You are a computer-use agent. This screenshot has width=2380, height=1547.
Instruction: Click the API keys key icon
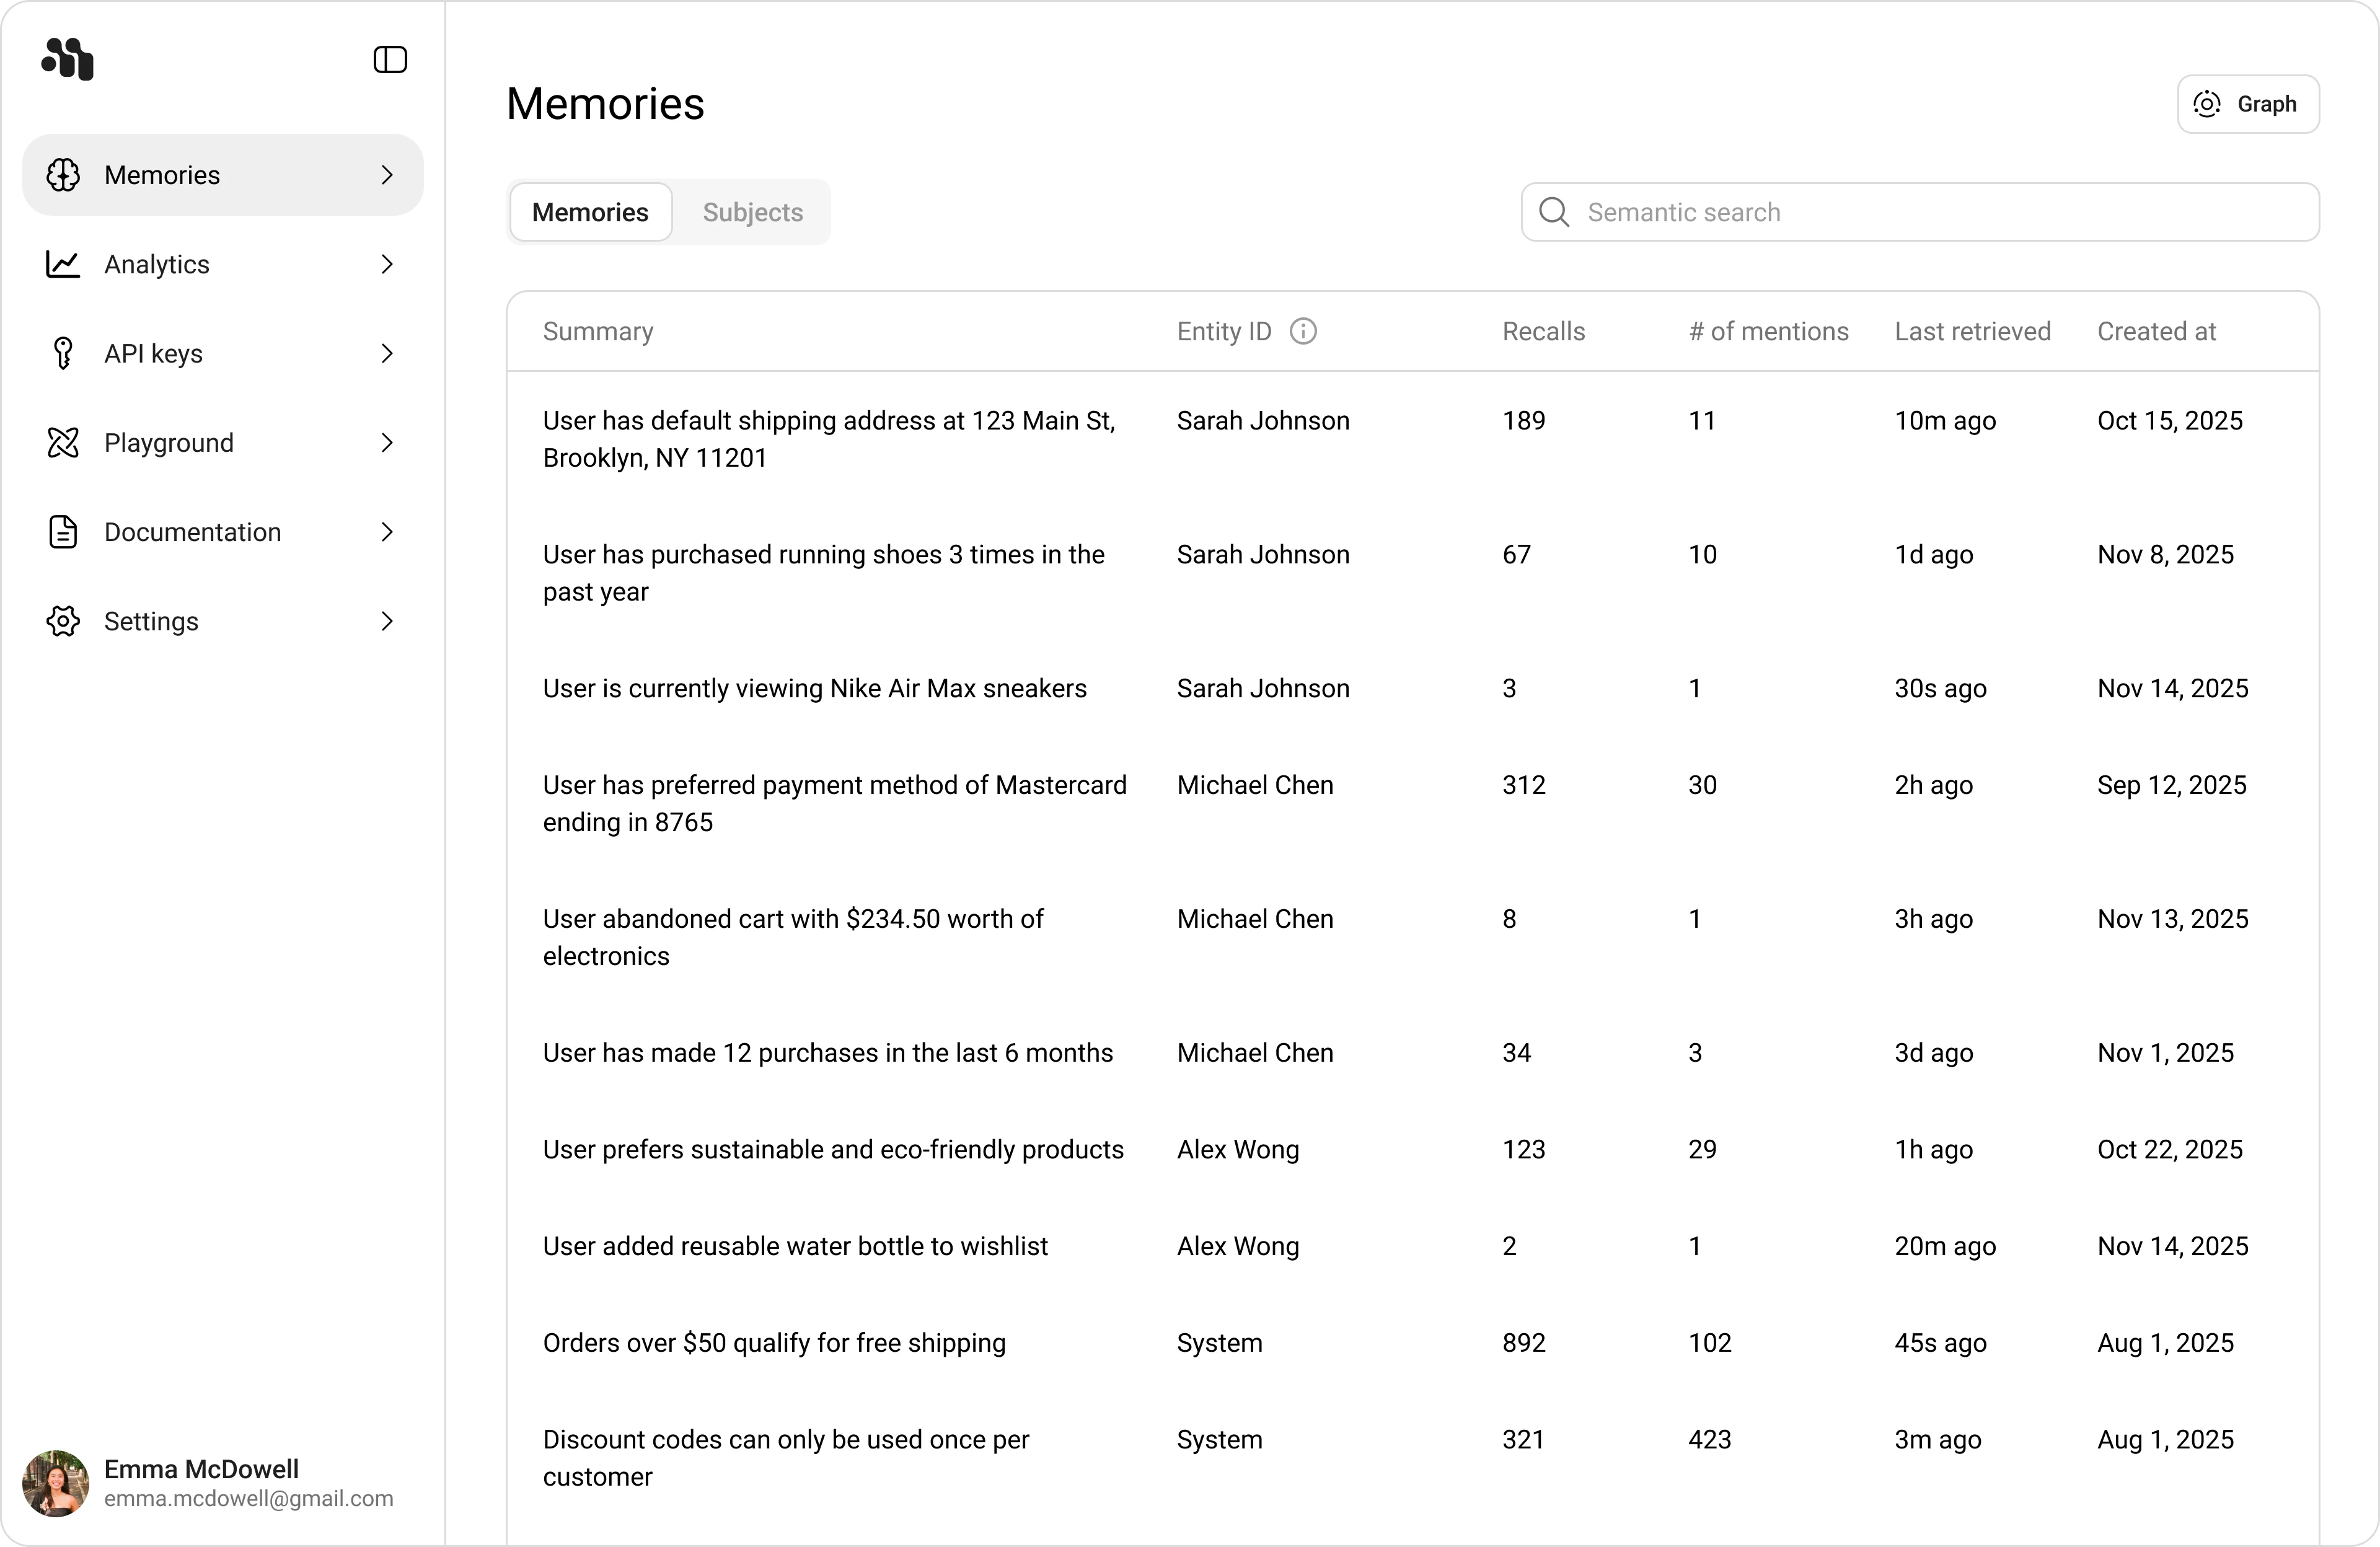[63, 353]
